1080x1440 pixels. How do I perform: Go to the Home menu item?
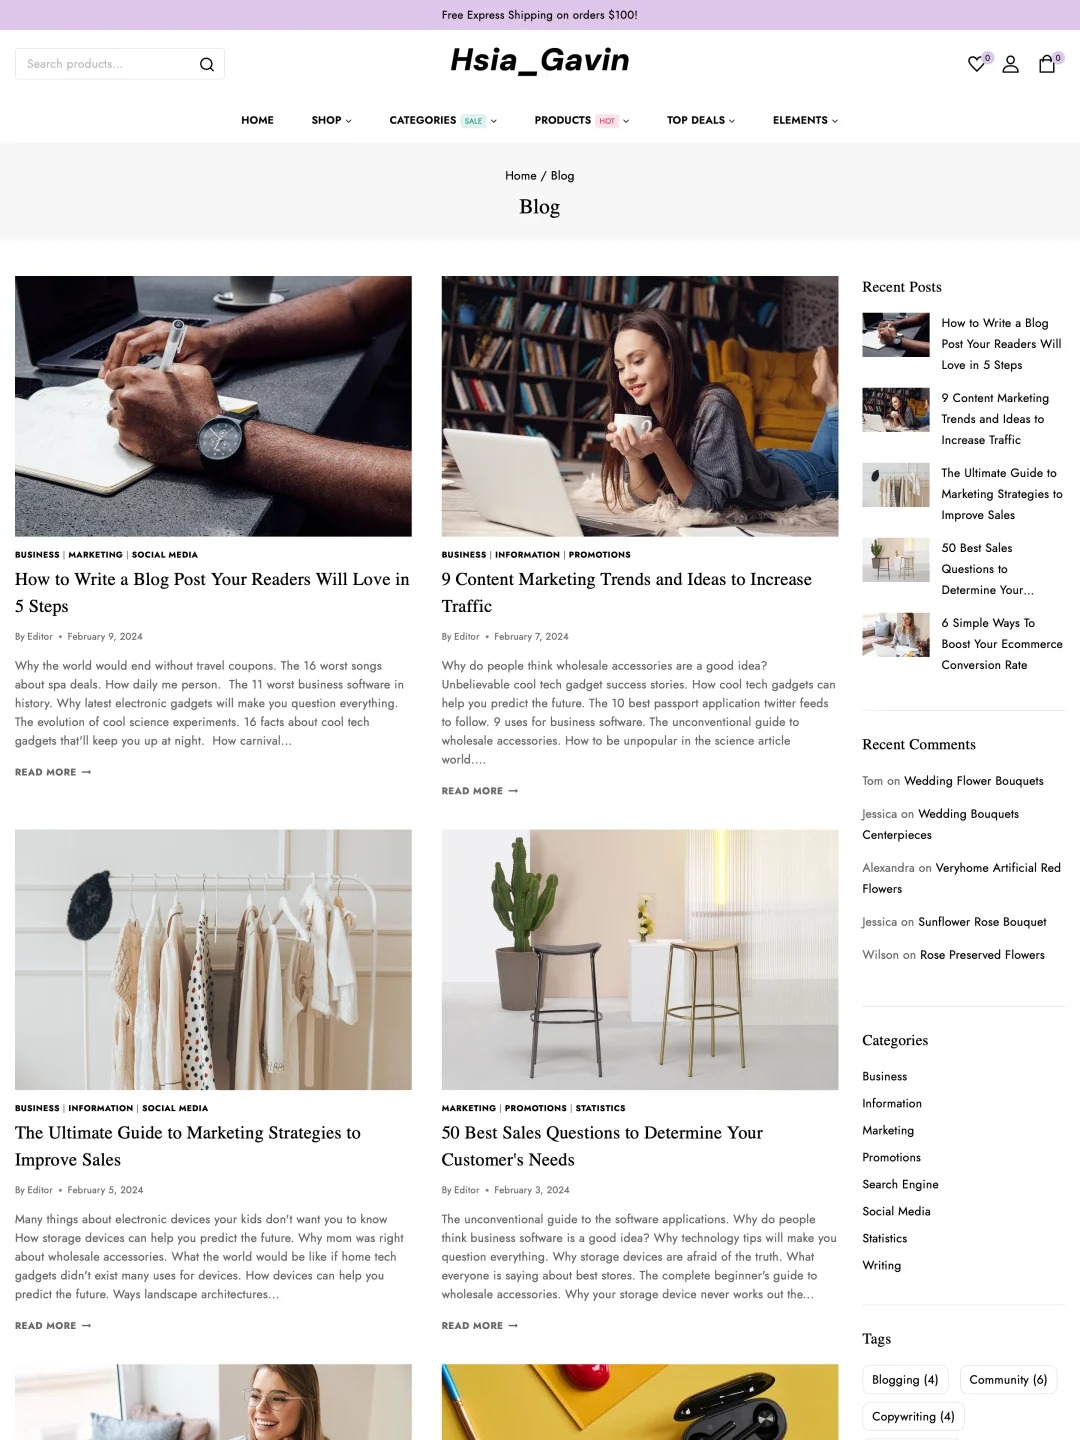click(x=257, y=120)
